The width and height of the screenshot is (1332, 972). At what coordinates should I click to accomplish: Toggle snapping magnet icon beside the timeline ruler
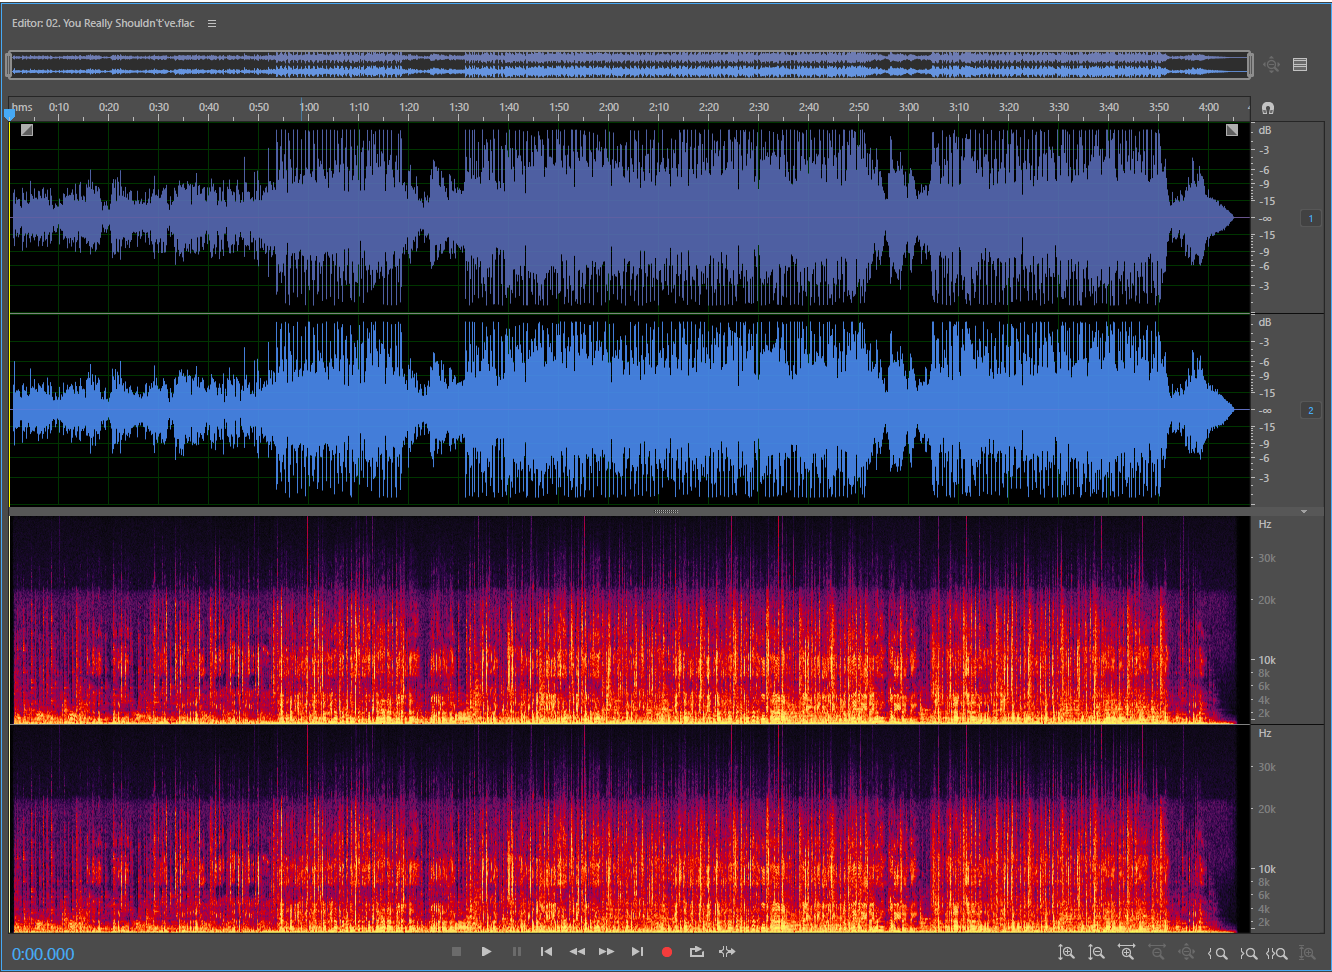(x=1268, y=108)
